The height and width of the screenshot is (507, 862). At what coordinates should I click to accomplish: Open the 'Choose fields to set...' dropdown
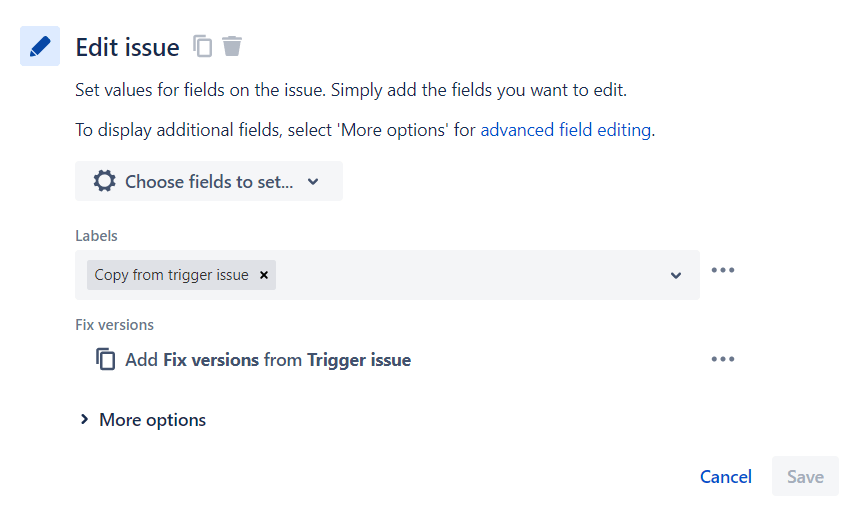tap(209, 181)
